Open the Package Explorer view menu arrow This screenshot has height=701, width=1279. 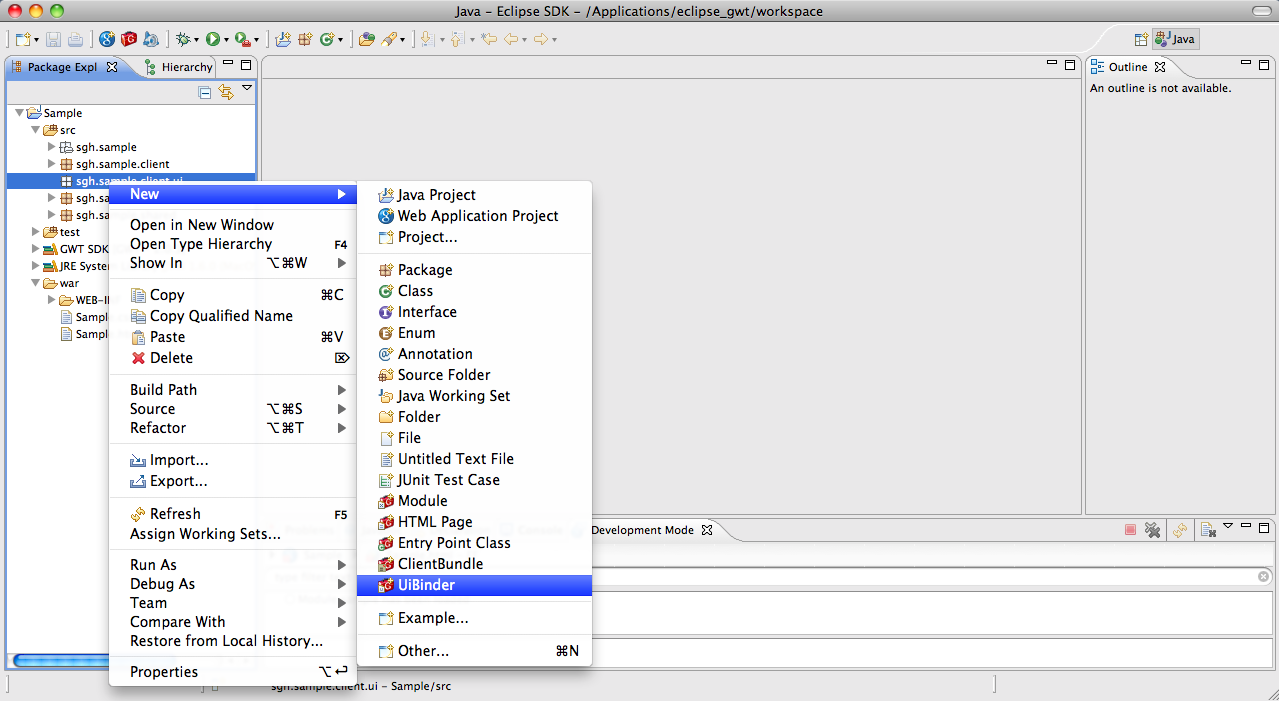click(247, 89)
